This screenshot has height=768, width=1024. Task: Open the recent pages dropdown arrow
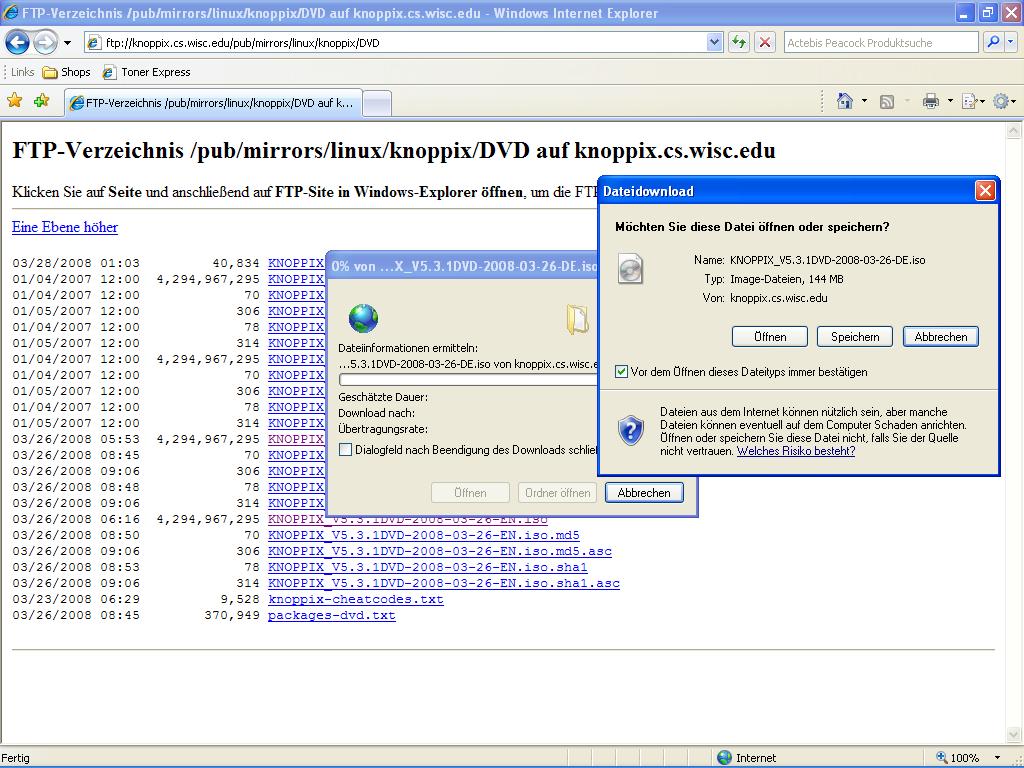67,43
